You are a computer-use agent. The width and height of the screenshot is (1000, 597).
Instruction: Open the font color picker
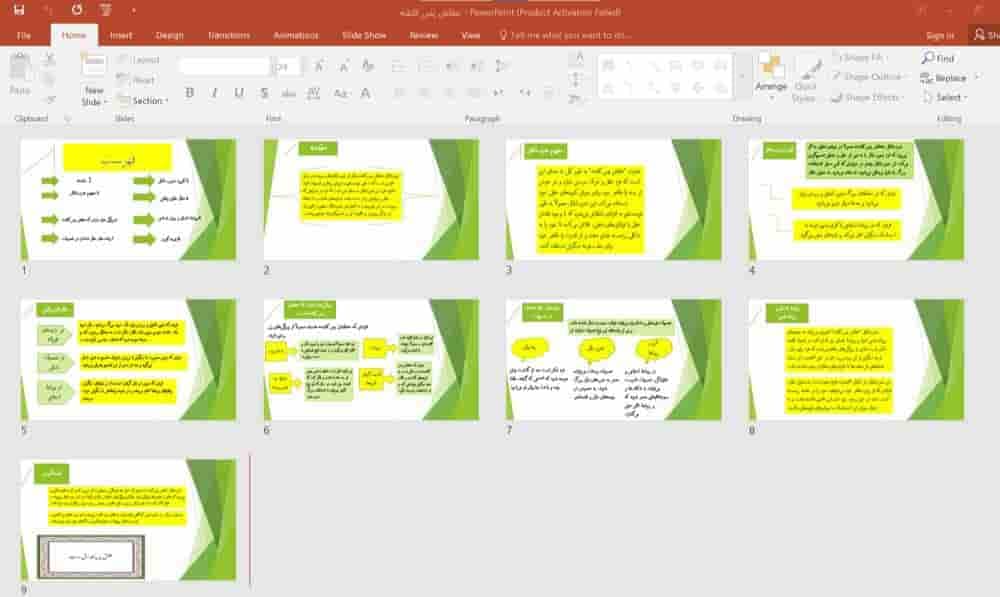point(365,93)
